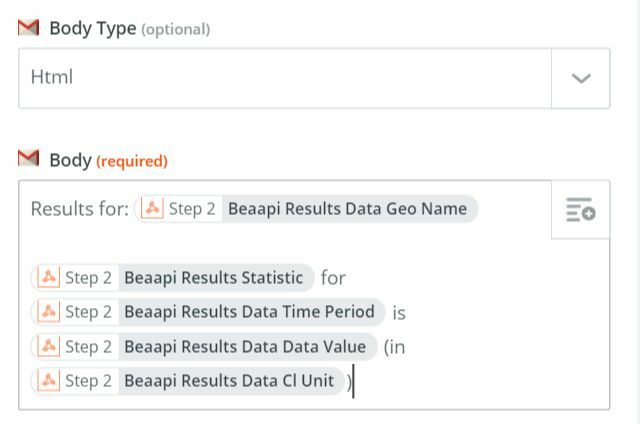Click the webhook icon in Data Value pill
The height and width of the screenshot is (424, 640).
(49, 346)
